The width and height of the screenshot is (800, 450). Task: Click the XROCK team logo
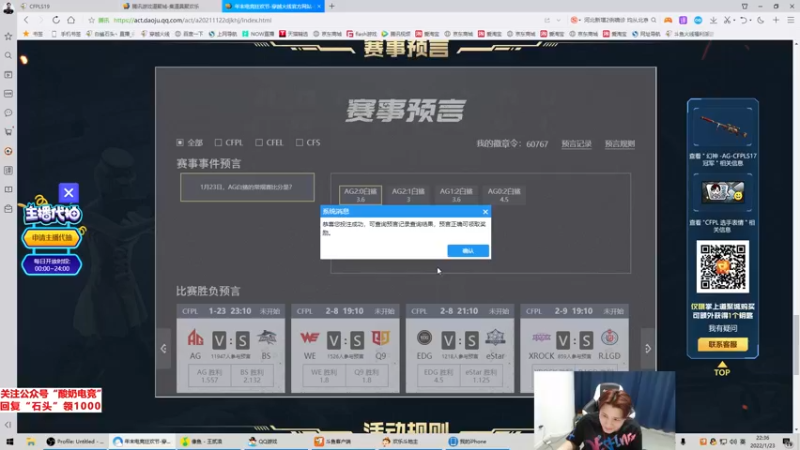[x=541, y=337]
